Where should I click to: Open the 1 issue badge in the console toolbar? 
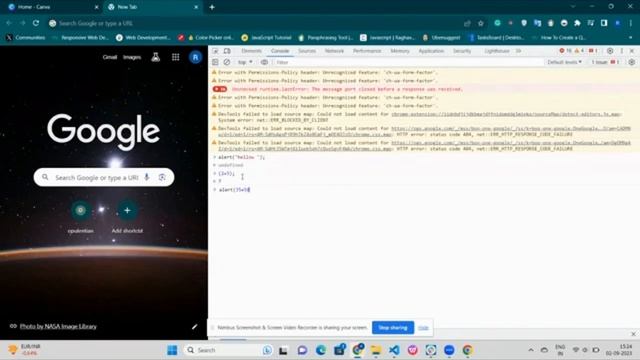(x=606, y=62)
